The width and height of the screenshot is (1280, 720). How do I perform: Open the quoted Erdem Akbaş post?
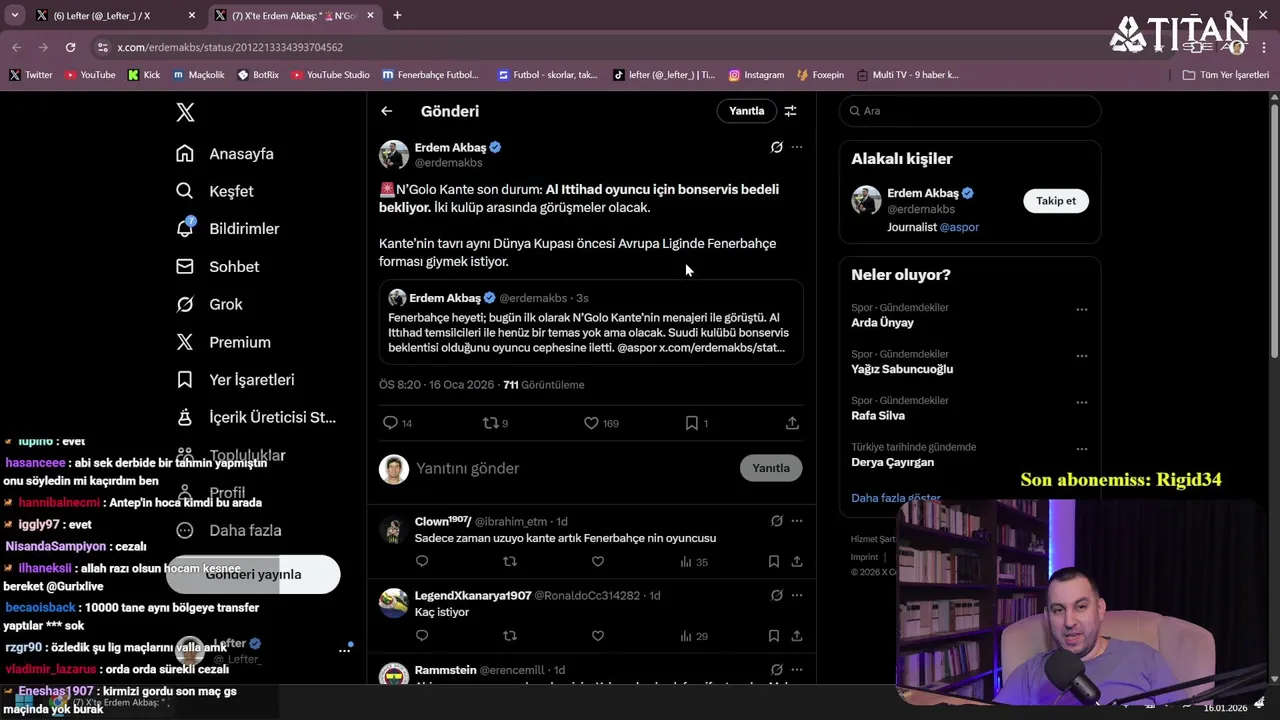591,320
